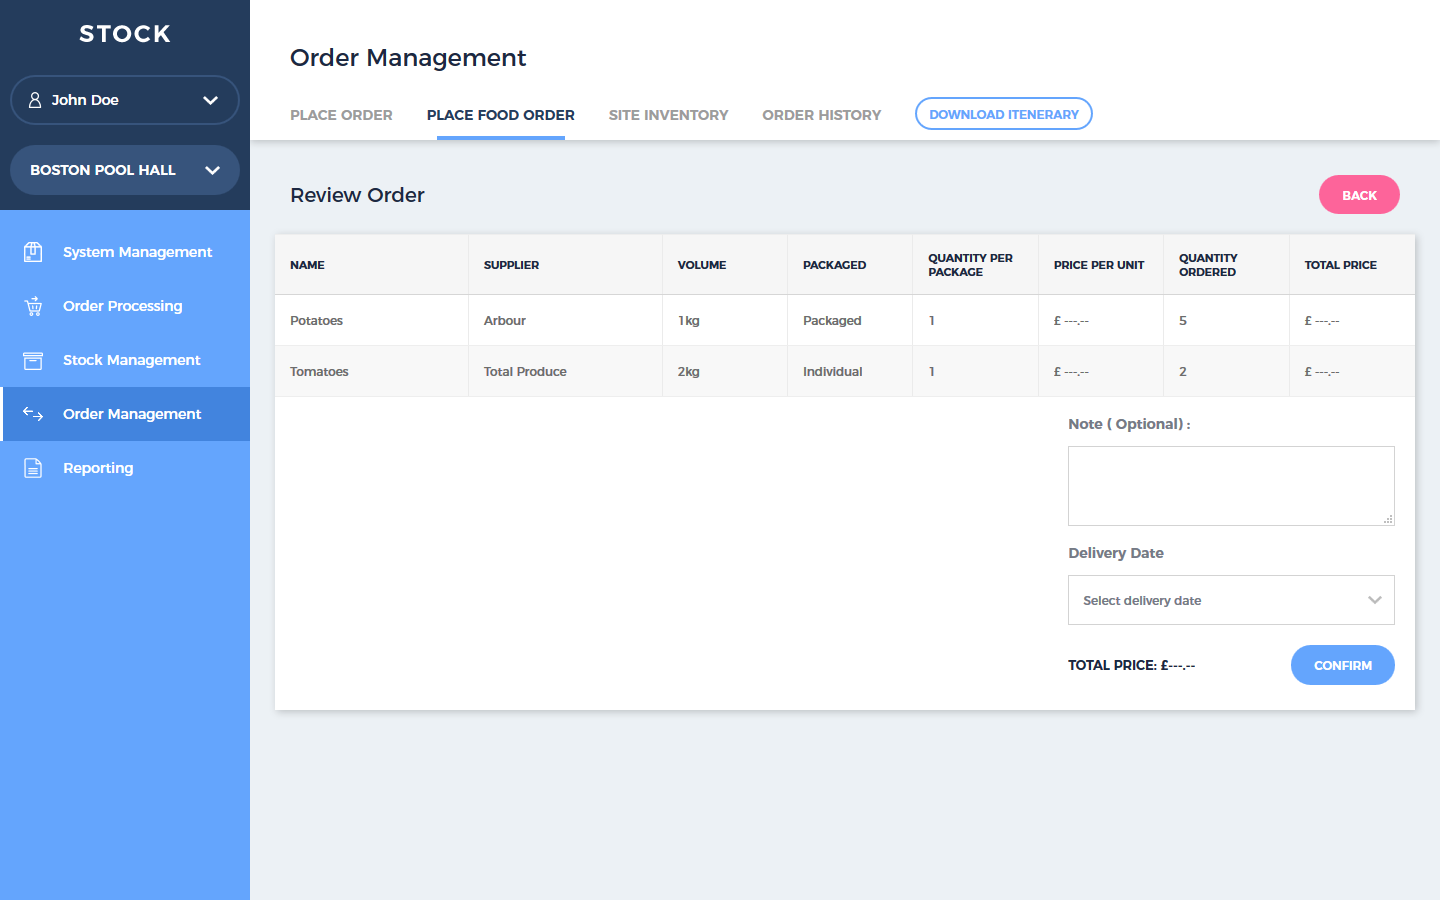Screen dimensions: 1440x900
Task: Click the Order Management arrows icon
Action: coord(33,414)
